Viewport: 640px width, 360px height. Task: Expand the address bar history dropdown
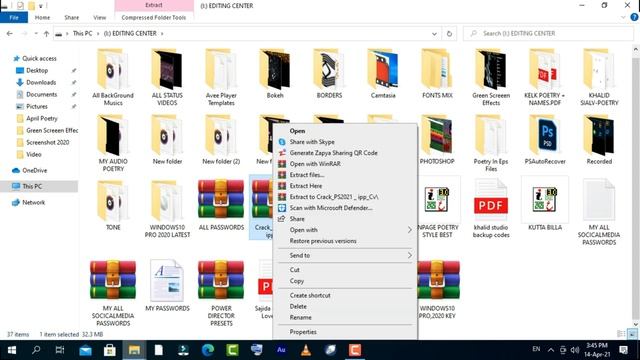434,33
